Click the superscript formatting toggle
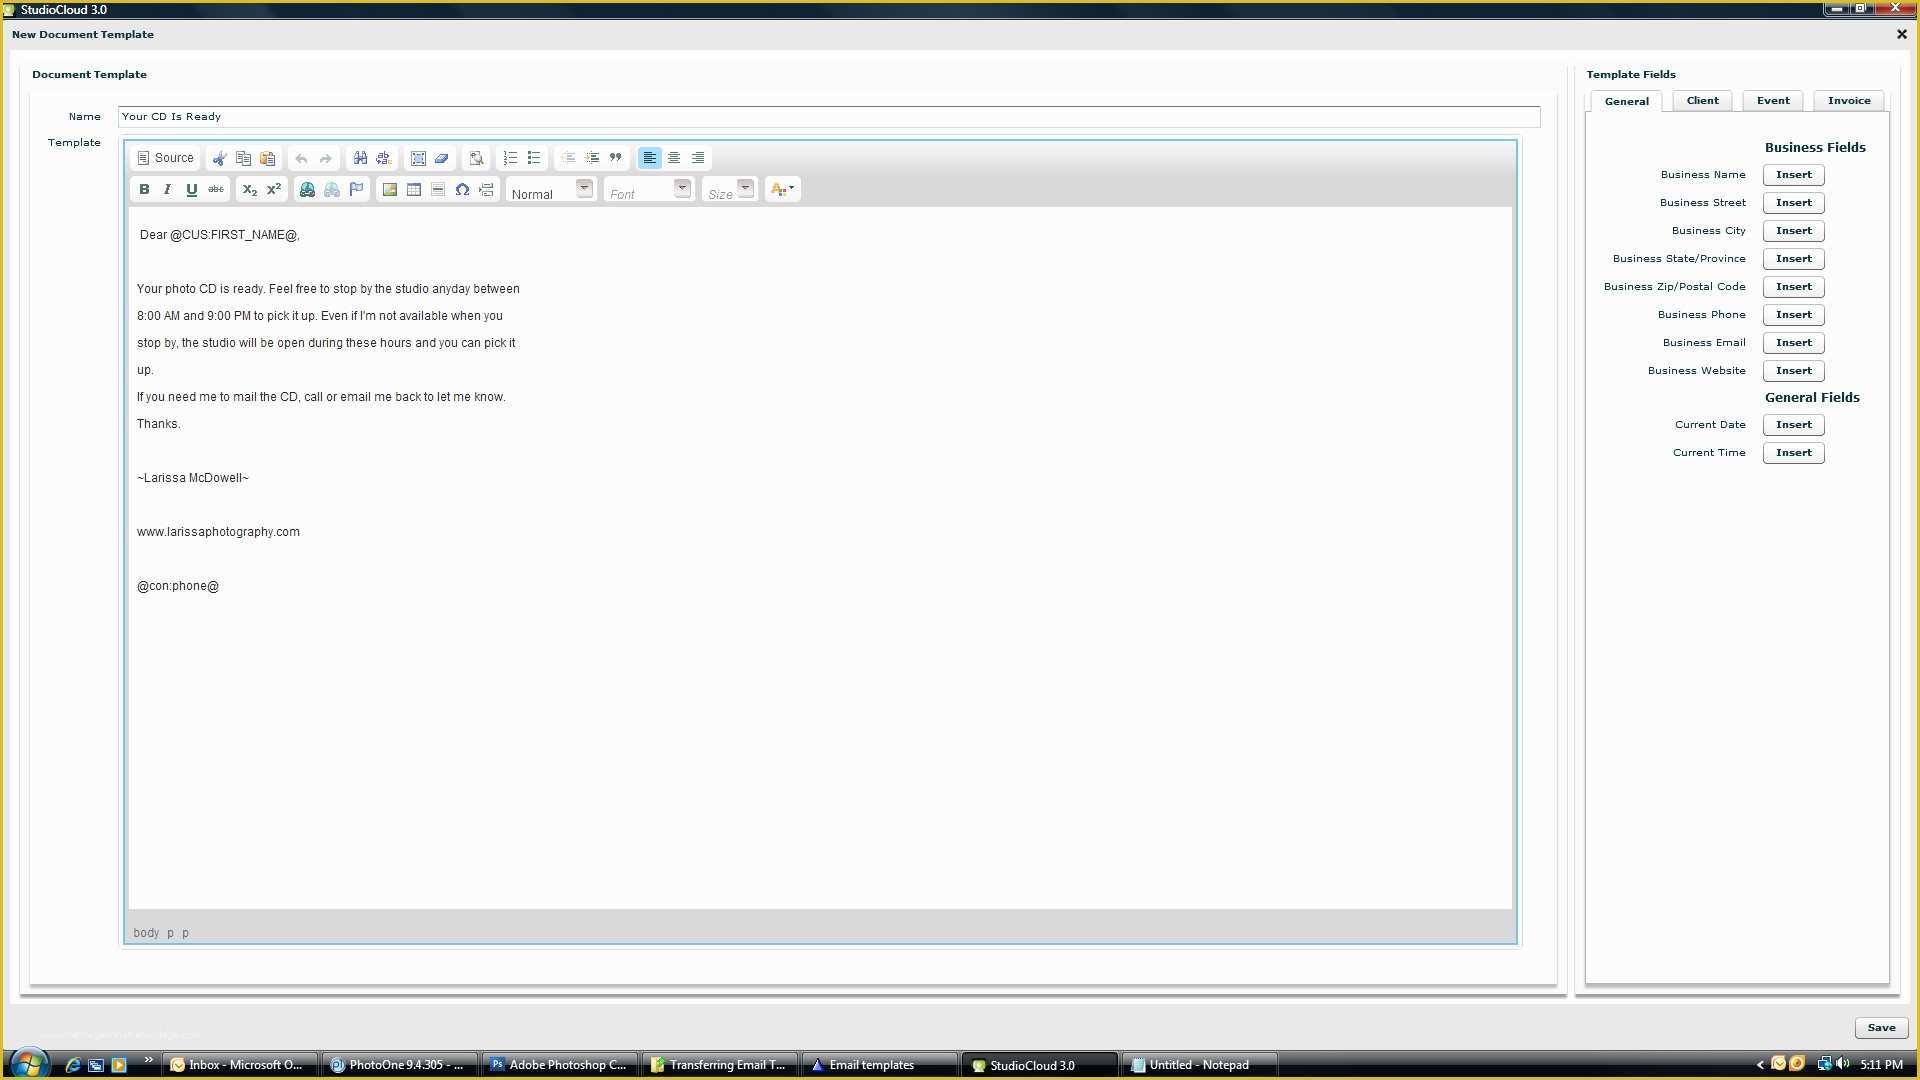1920x1080 pixels. pos(273,189)
